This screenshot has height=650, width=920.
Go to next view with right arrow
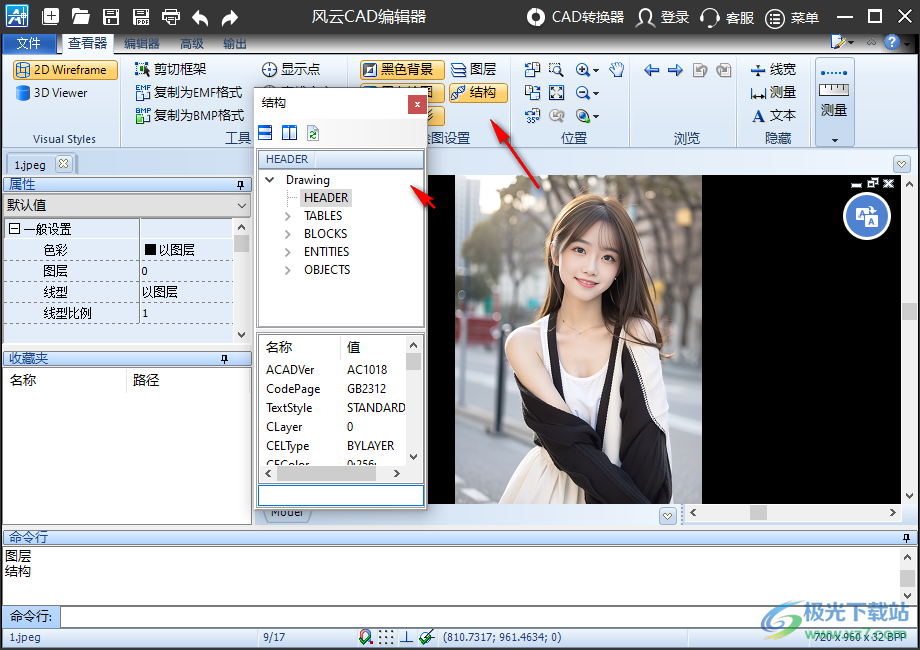(675, 70)
